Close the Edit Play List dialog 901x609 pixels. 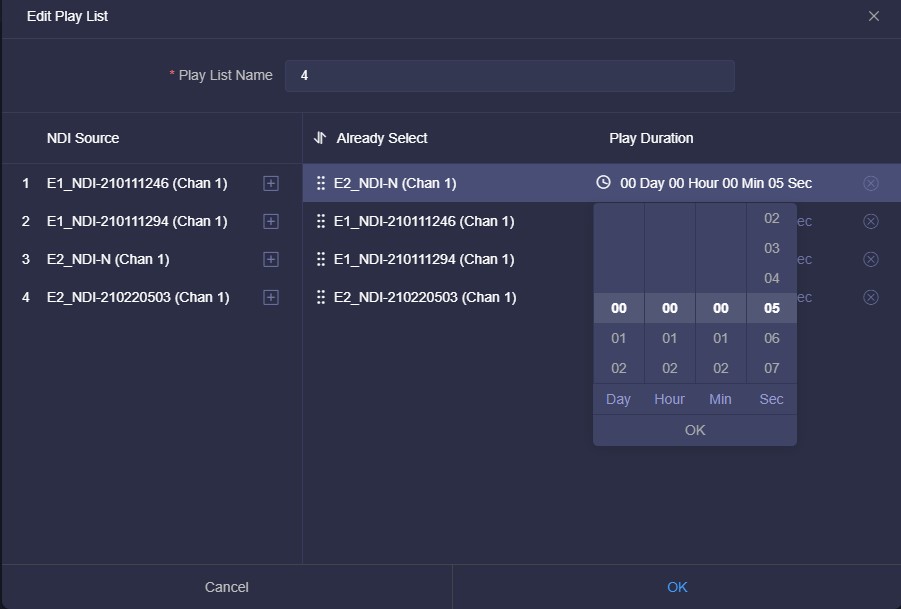[873, 16]
